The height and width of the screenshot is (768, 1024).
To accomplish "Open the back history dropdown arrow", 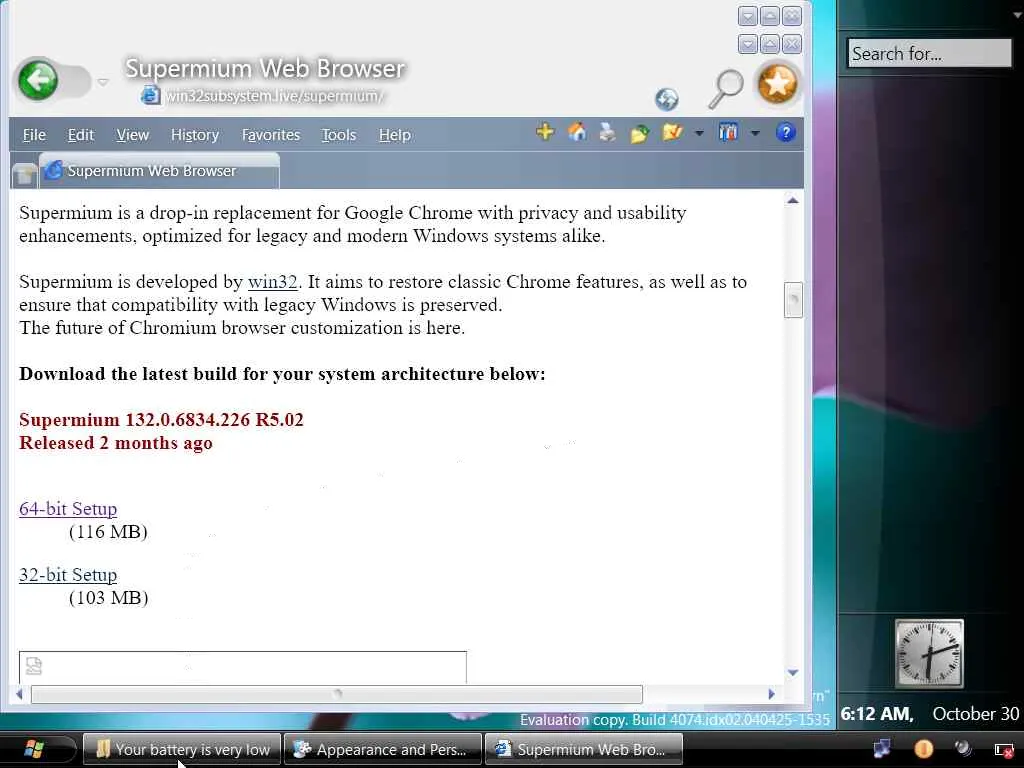I will pos(103,82).
